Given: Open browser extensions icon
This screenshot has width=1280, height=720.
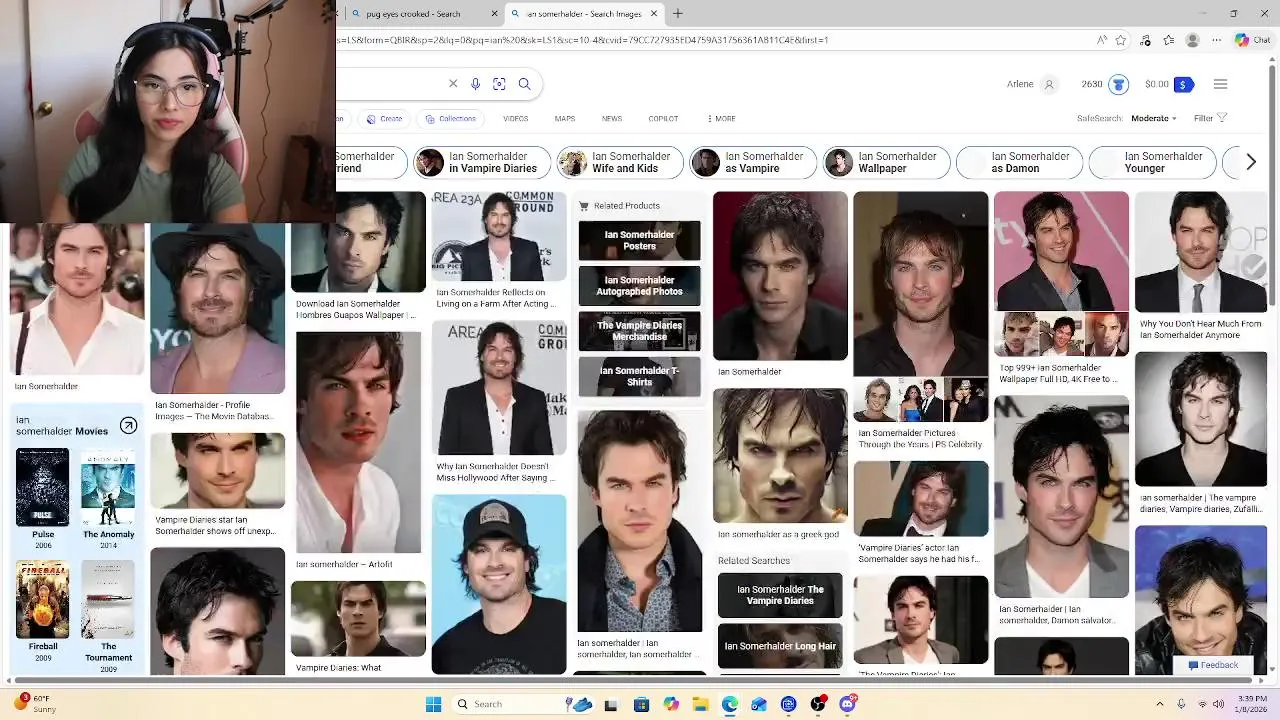Looking at the screenshot, I should [1145, 40].
